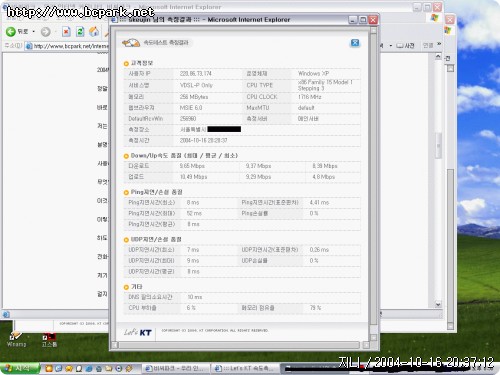Click CPU load value 6 %
The height and width of the screenshot is (375, 500).
click(191, 308)
